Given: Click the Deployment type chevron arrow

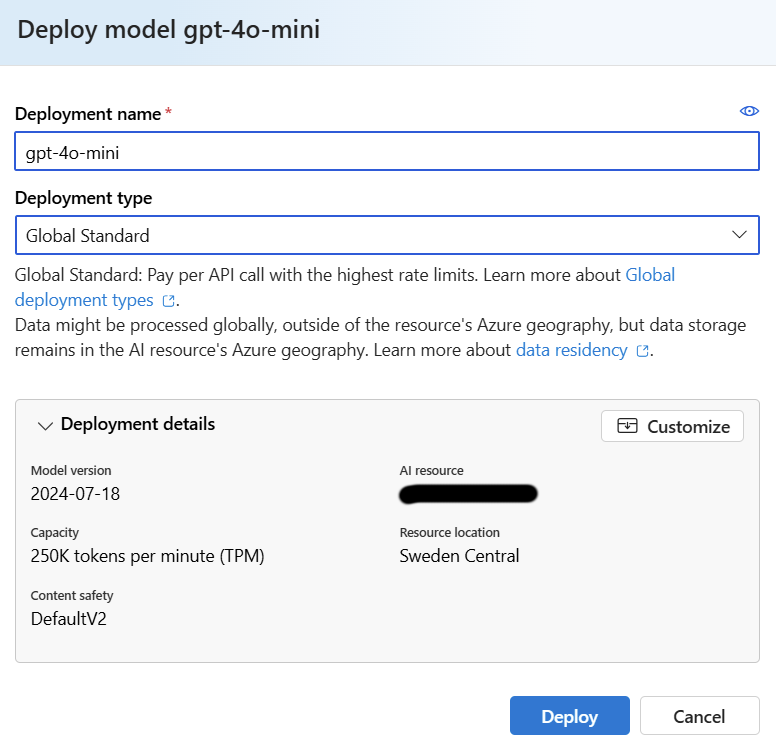Looking at the screenshot, I should click(739, 235).
